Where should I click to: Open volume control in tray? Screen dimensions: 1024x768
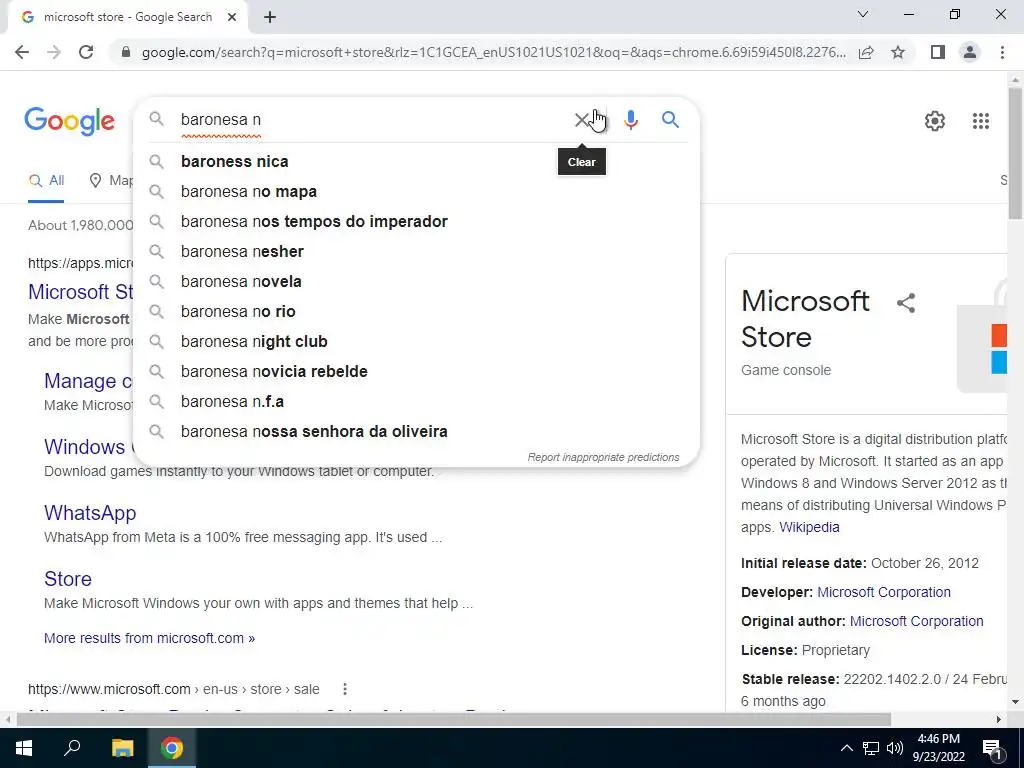895,748
